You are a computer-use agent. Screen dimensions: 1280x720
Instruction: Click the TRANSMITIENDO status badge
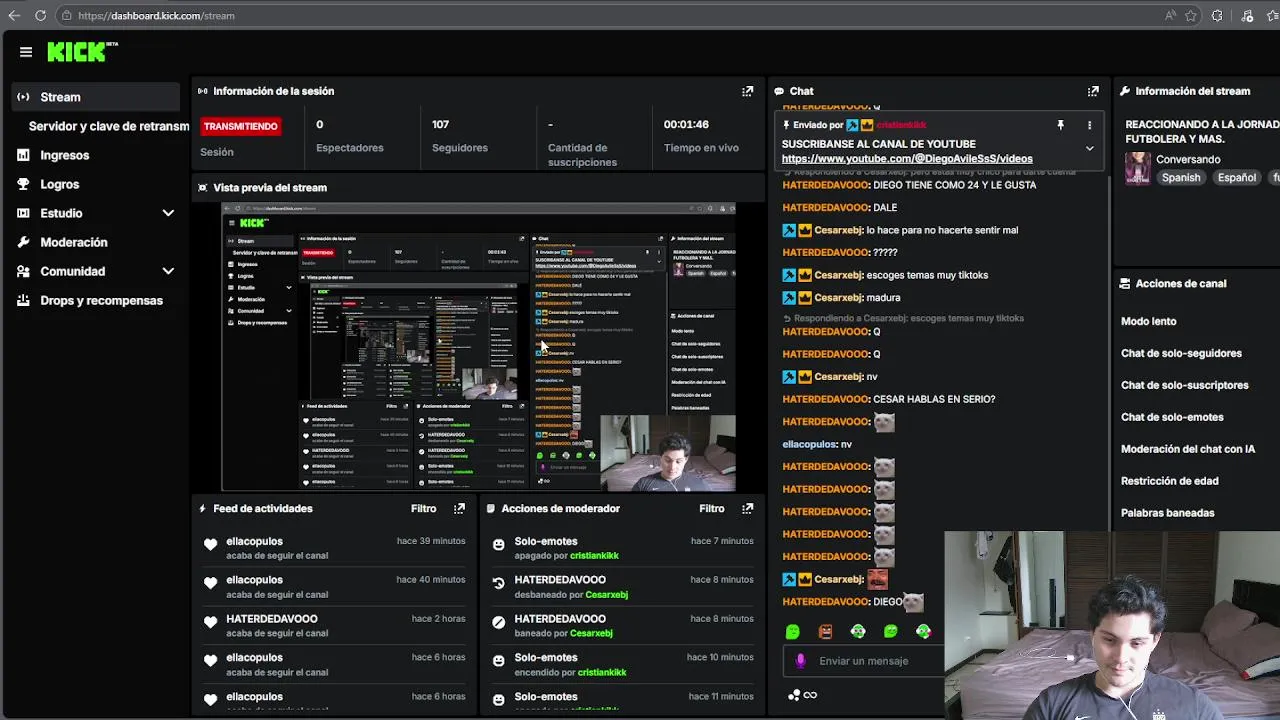[x=240, y=126]
